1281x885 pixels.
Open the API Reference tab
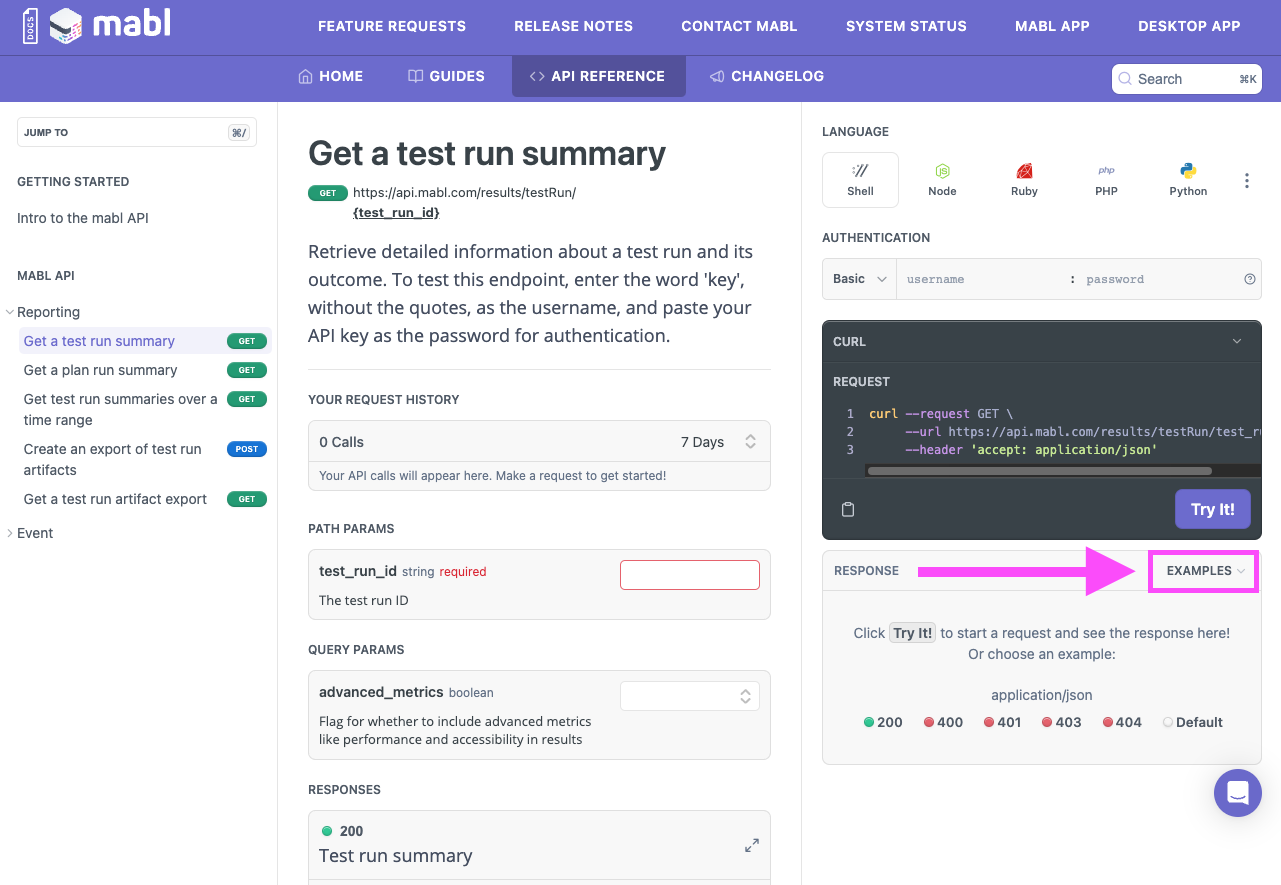pos(598,76)
